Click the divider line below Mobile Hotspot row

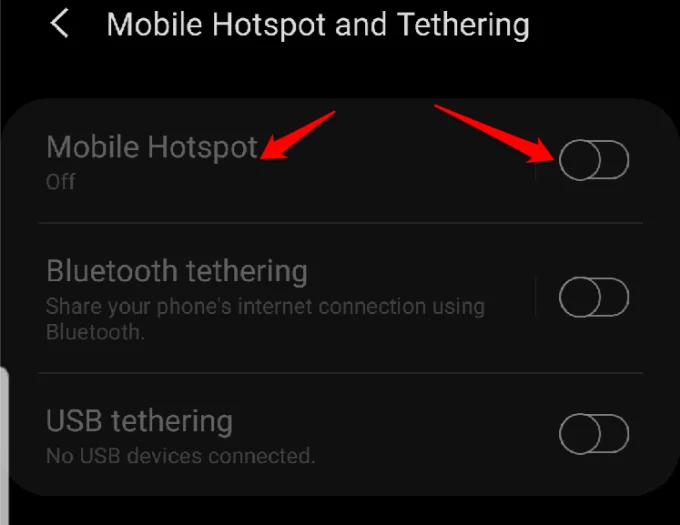[x=340, y=223]
